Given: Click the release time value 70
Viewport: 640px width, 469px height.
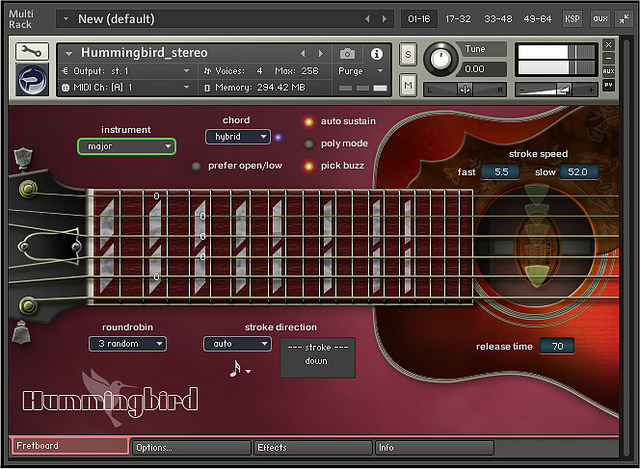Looking at the screenshot, I should pos(557,347).
